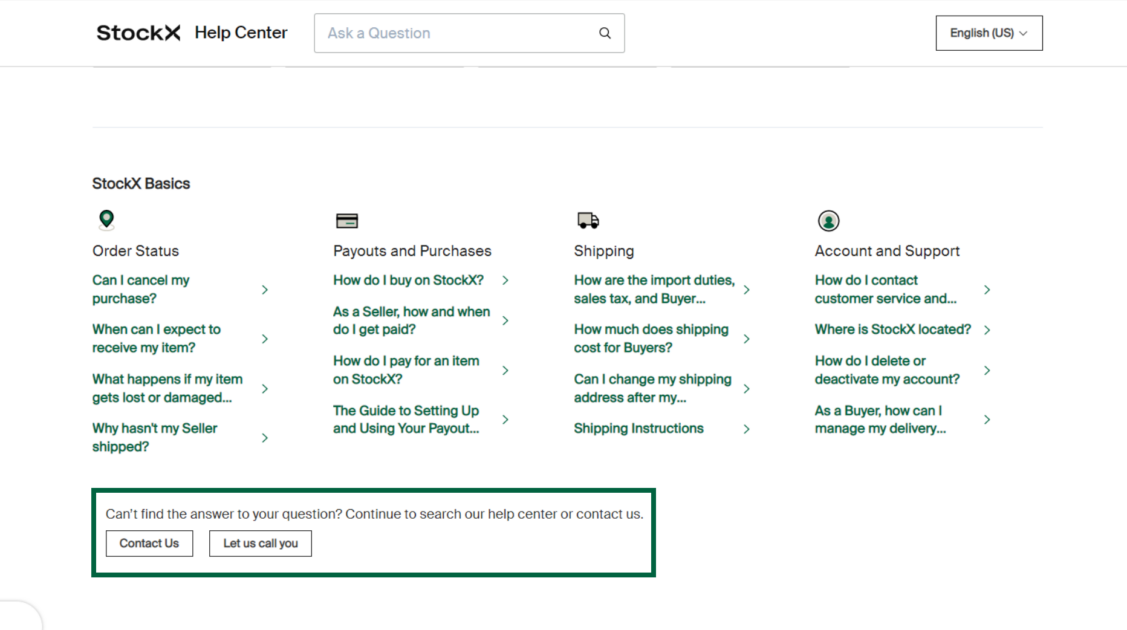Click the Account and Support person icon
The height and width of the screenshot is (630, 1127).
[x=828, y=221]
